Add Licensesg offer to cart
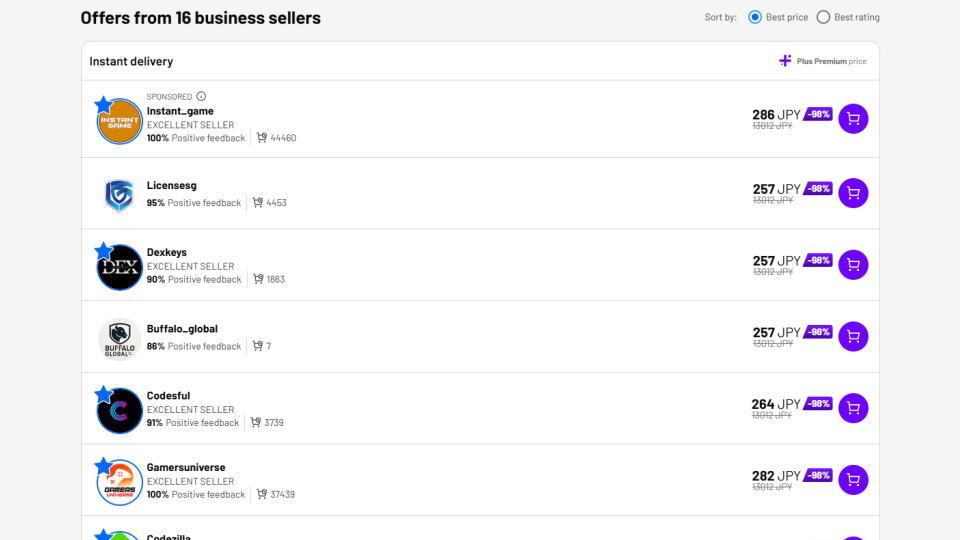960x540 pixels. 853,193
